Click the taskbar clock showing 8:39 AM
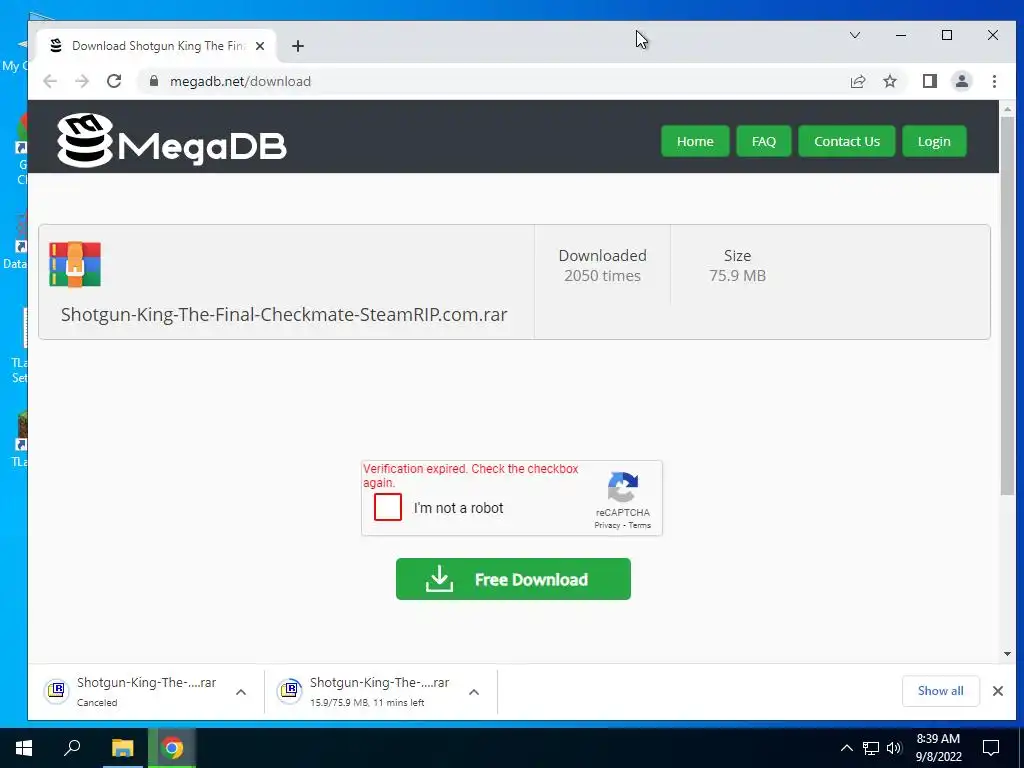This screenshot has height=768, width=1024. point(938,748)
